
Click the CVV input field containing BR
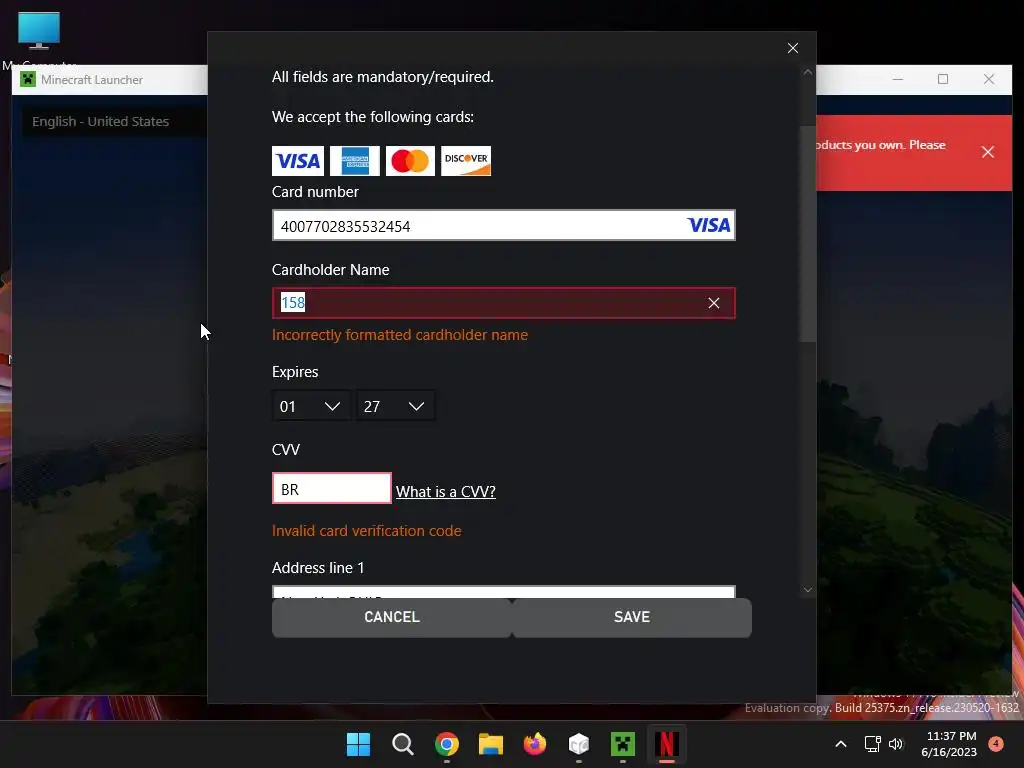332,488
